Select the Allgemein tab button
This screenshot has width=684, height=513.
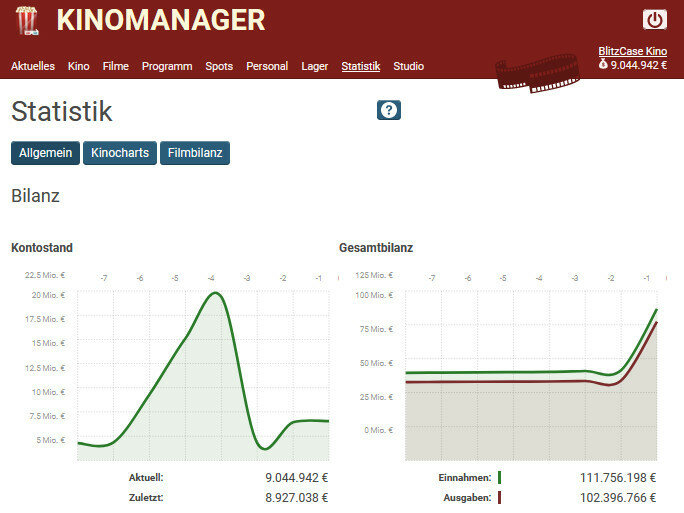pyautogui.click(x=45, y=153)
